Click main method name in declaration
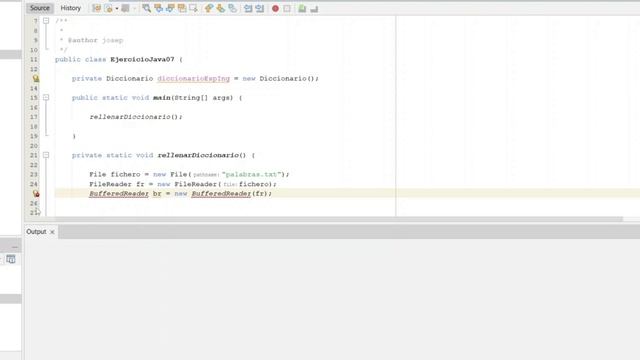 [x=162, y=98]
